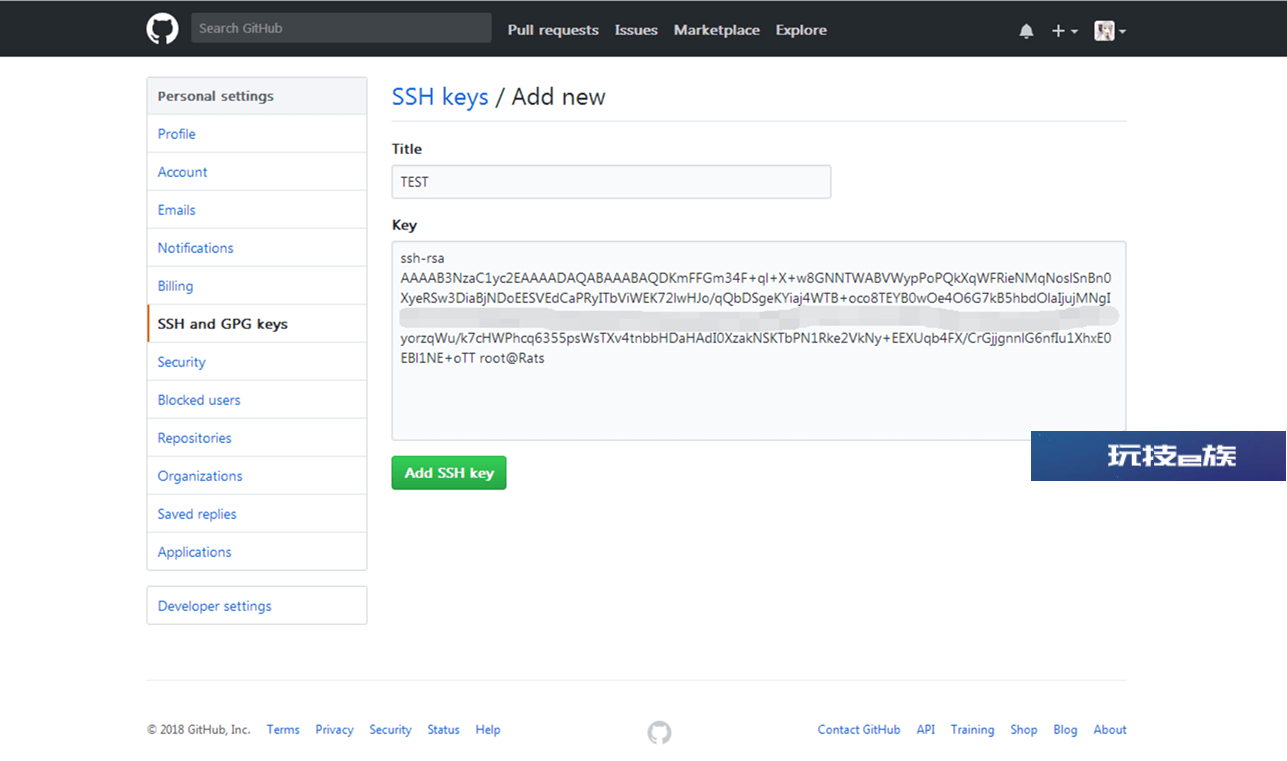Click the GitHub Octocat logo in header
Screen dimensions: 1287x761
pos(163,29)
